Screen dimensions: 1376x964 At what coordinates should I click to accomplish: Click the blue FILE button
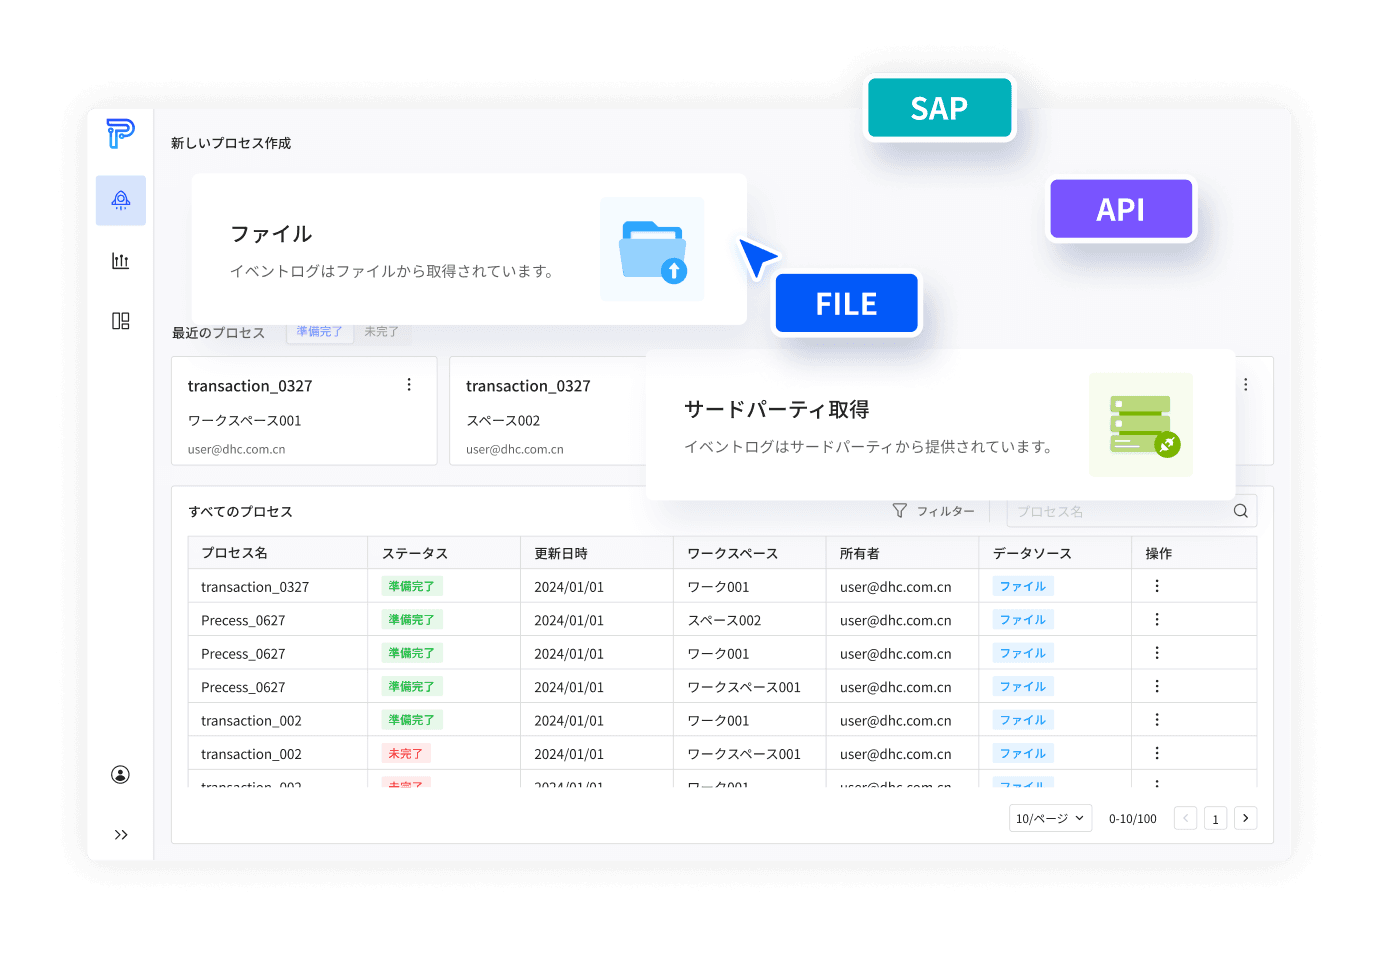(847, 303)
